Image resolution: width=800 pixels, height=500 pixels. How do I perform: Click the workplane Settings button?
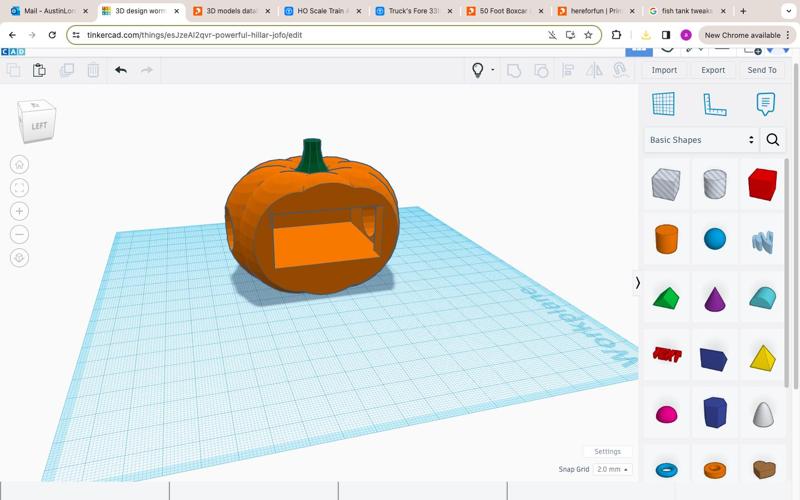607,452
